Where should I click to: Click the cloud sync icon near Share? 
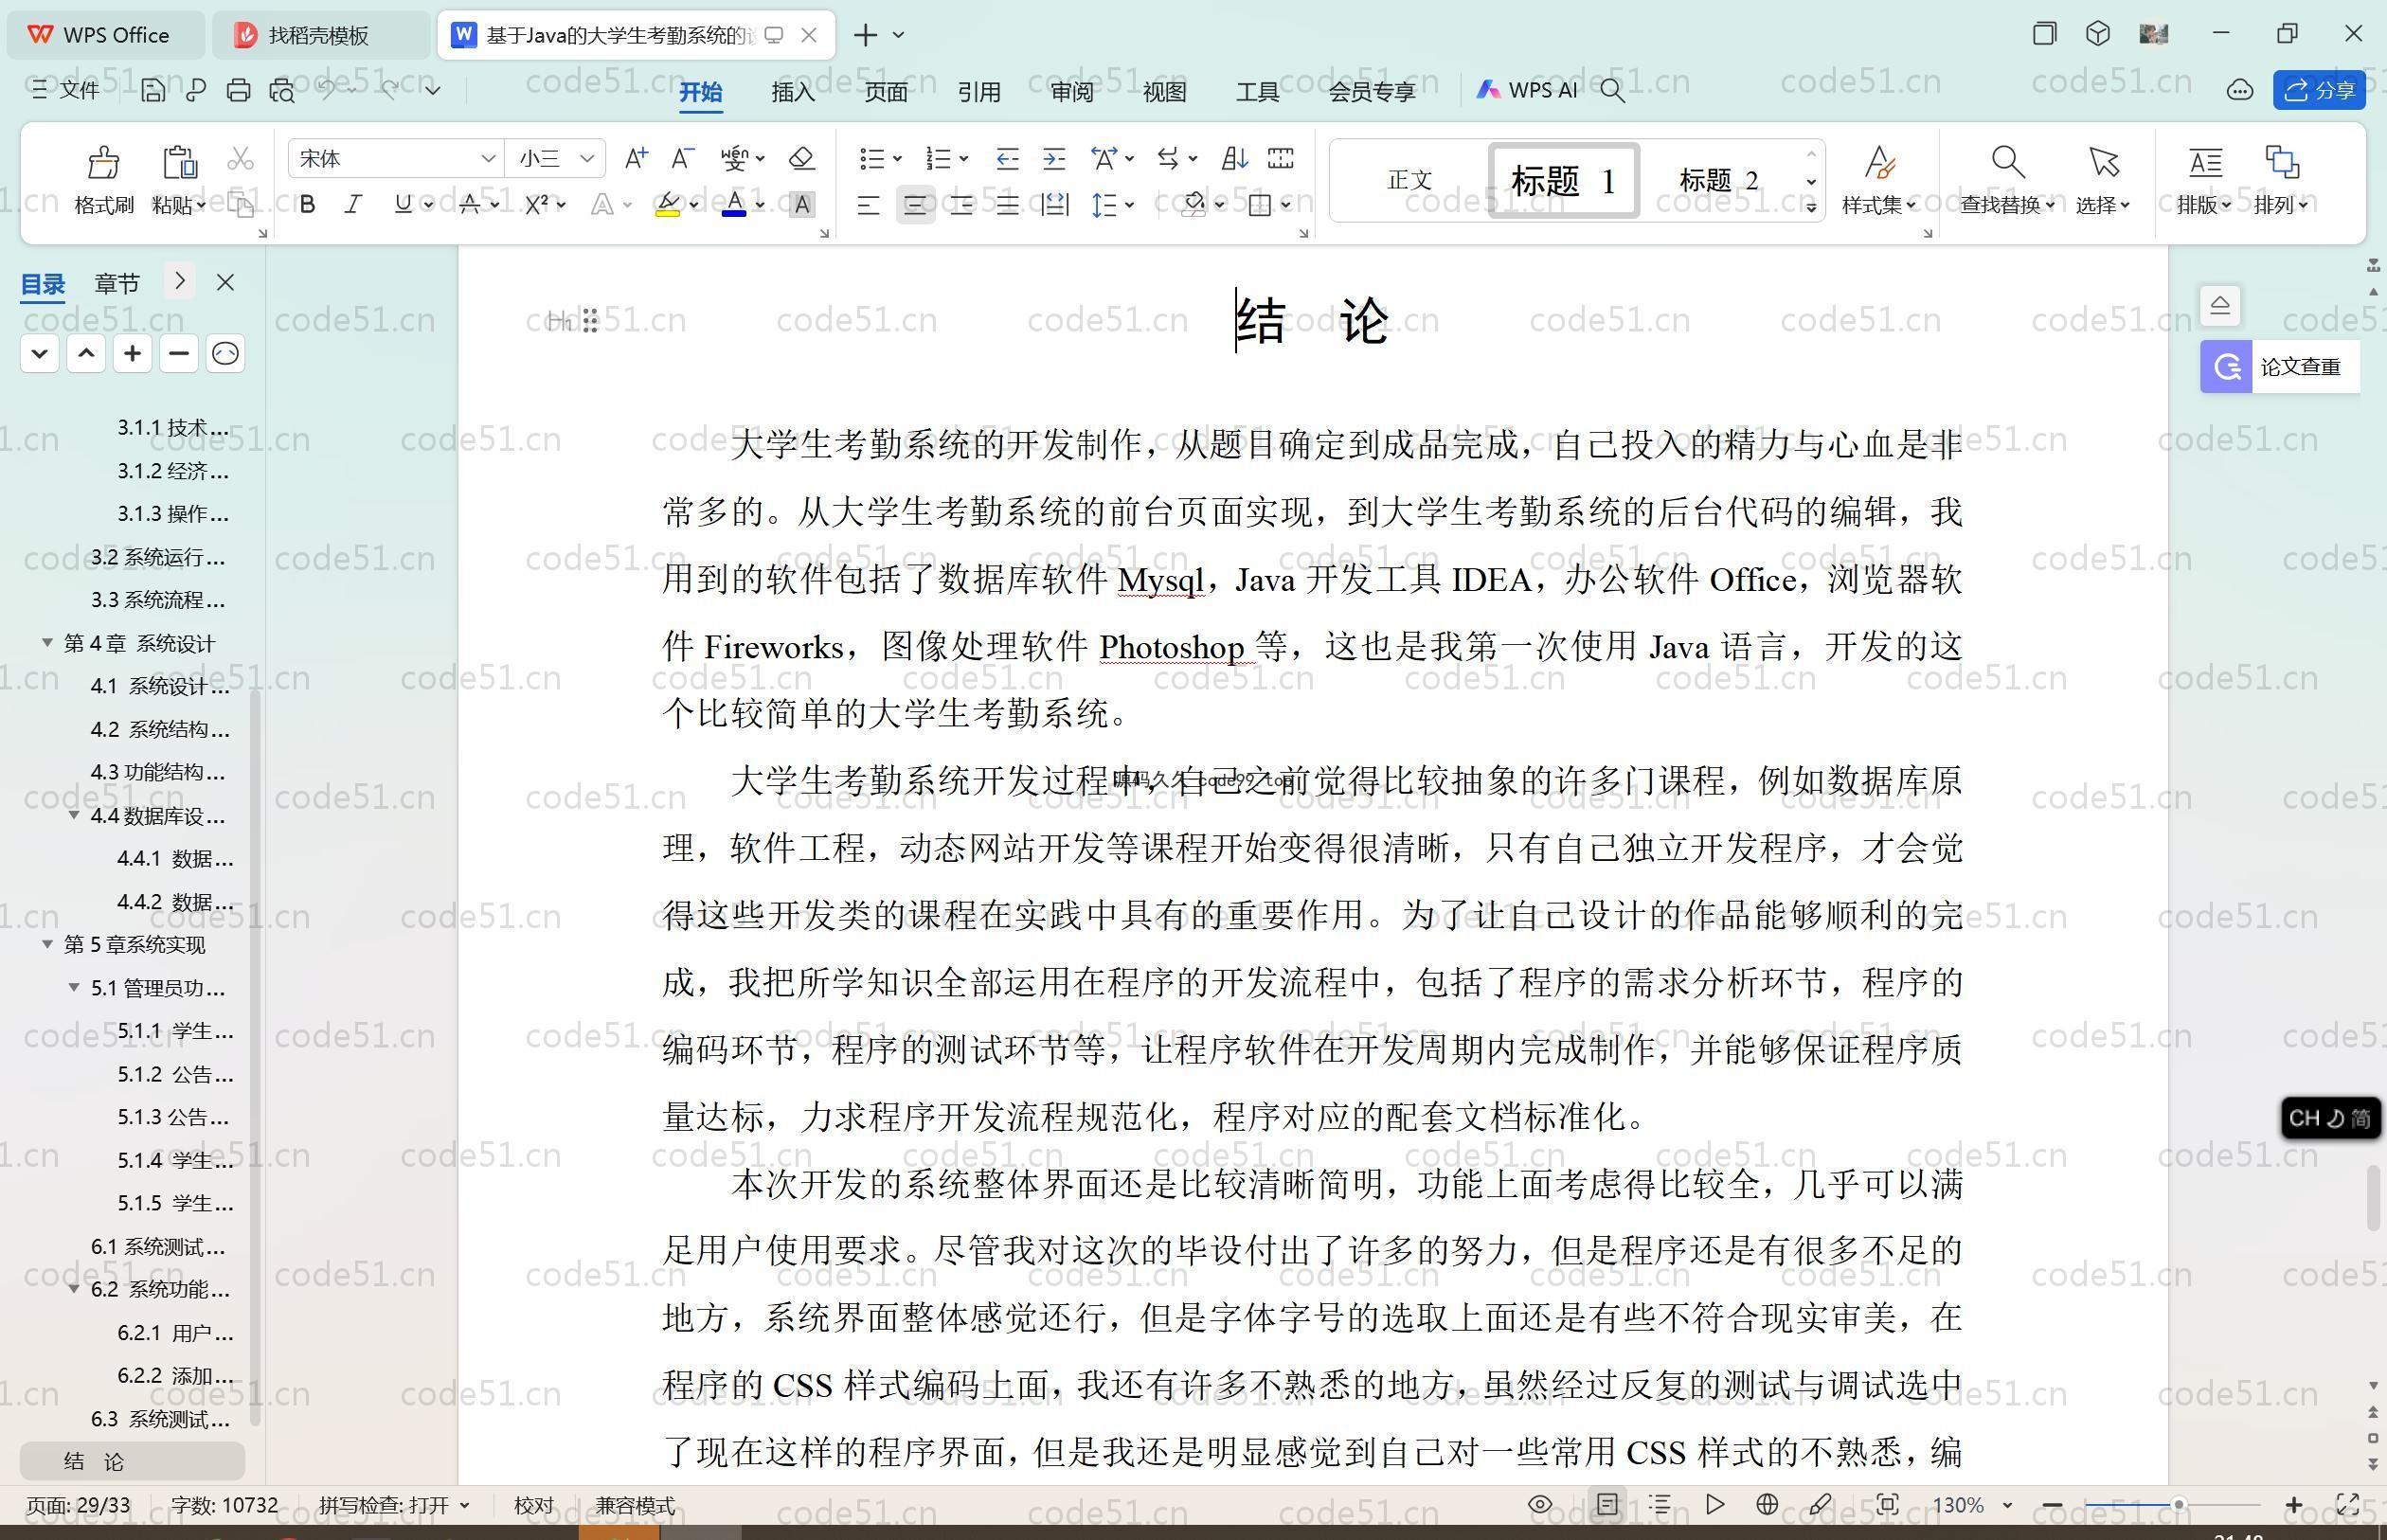coord(2240,91)
